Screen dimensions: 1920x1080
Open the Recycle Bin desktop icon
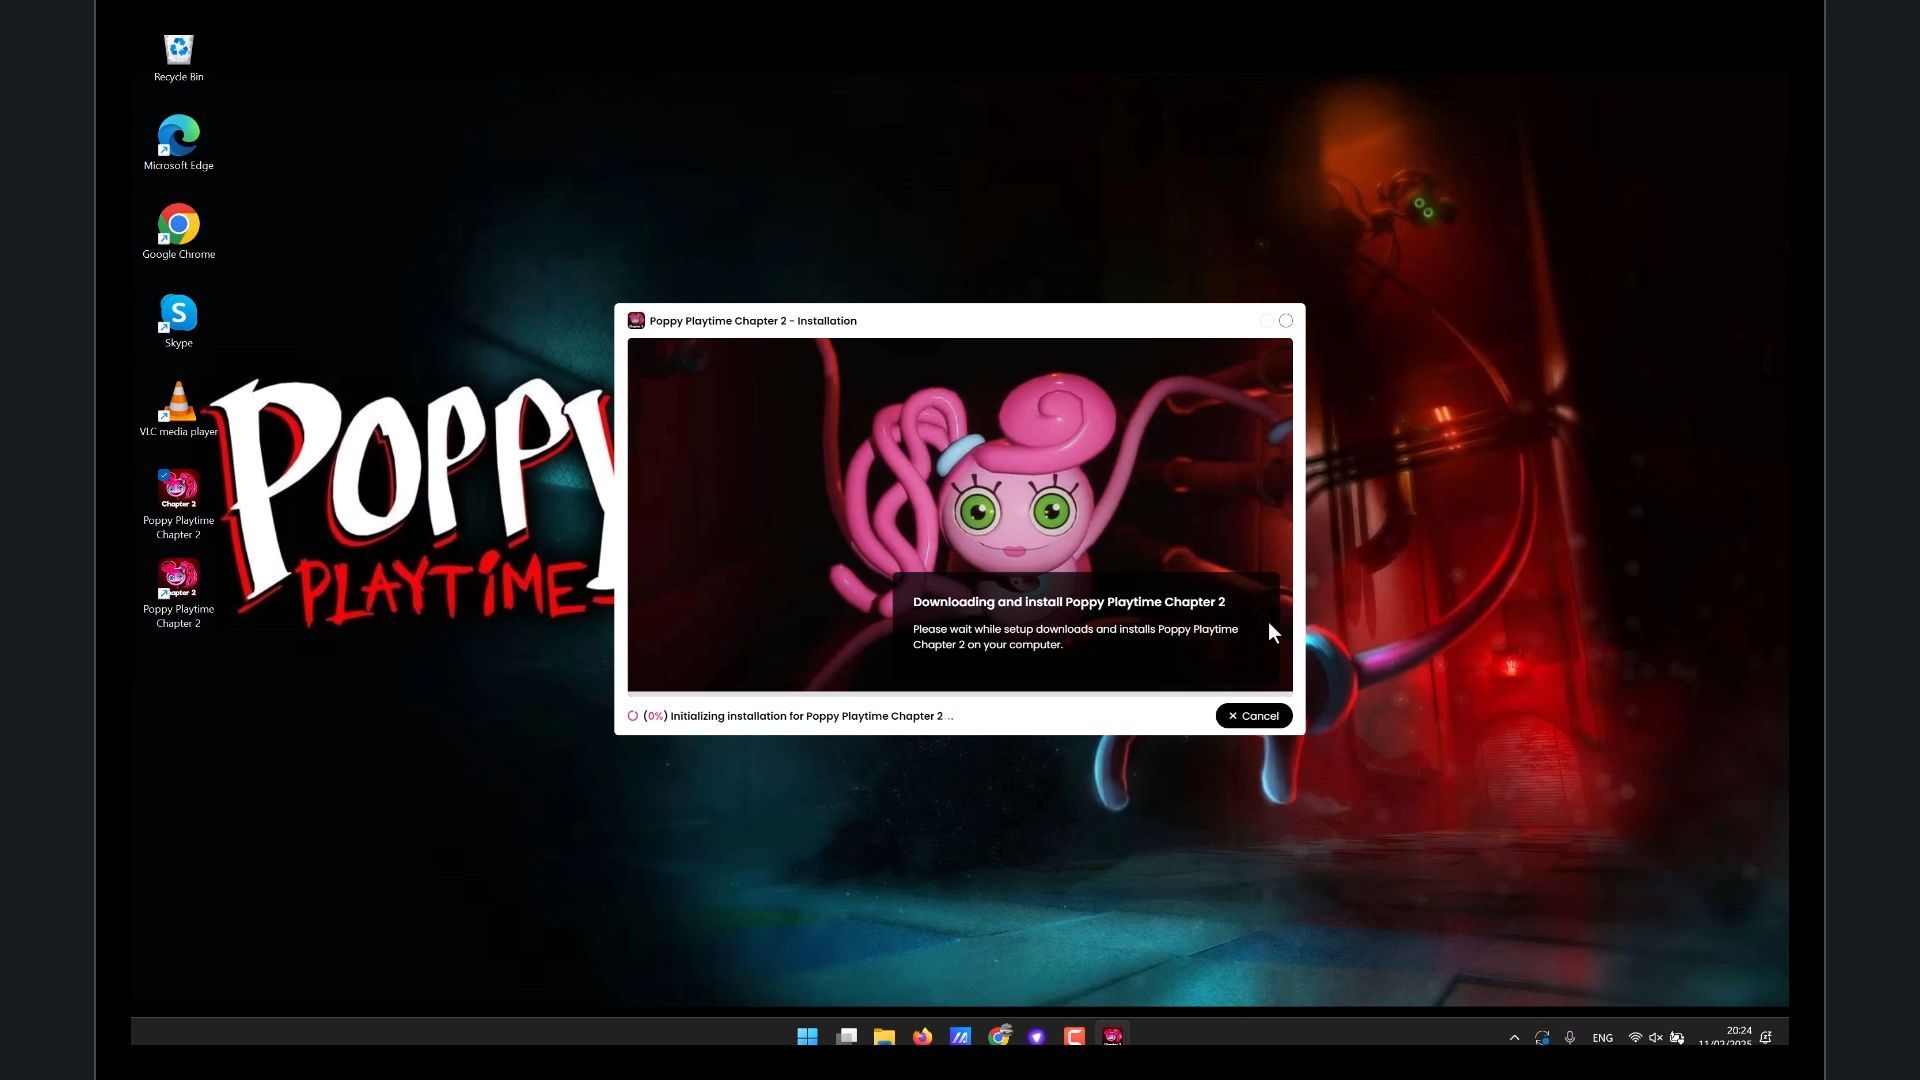point(178,58)
